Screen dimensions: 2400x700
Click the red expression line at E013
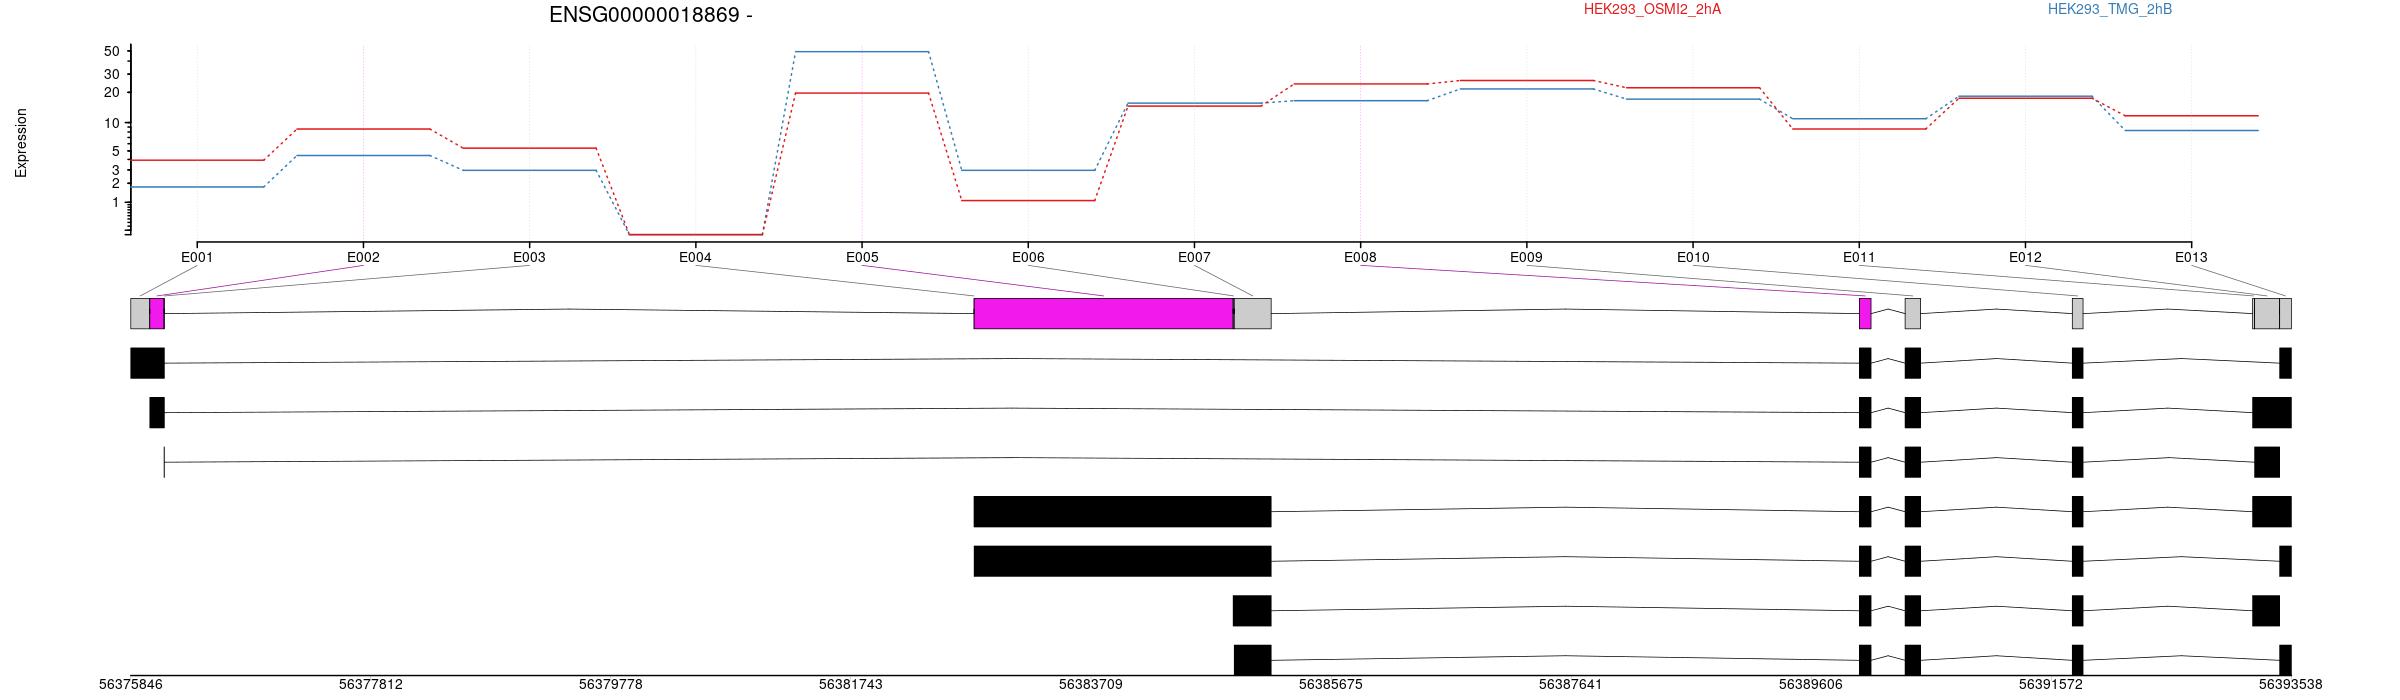point(2191,116)
